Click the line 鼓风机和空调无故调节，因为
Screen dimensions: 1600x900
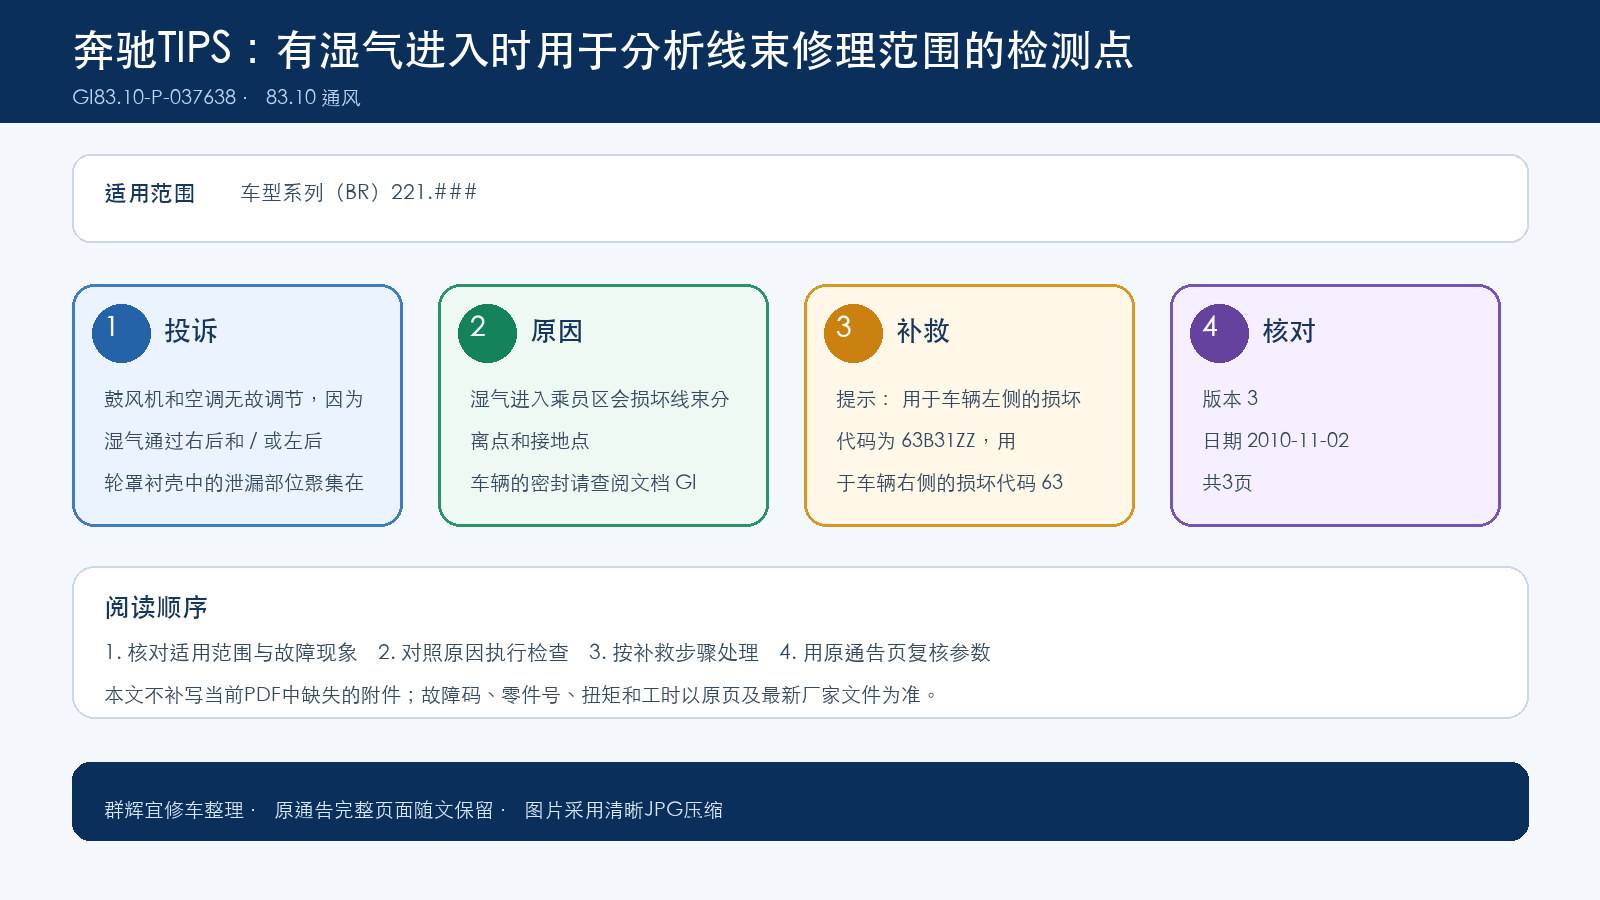(x=234, y=399)
